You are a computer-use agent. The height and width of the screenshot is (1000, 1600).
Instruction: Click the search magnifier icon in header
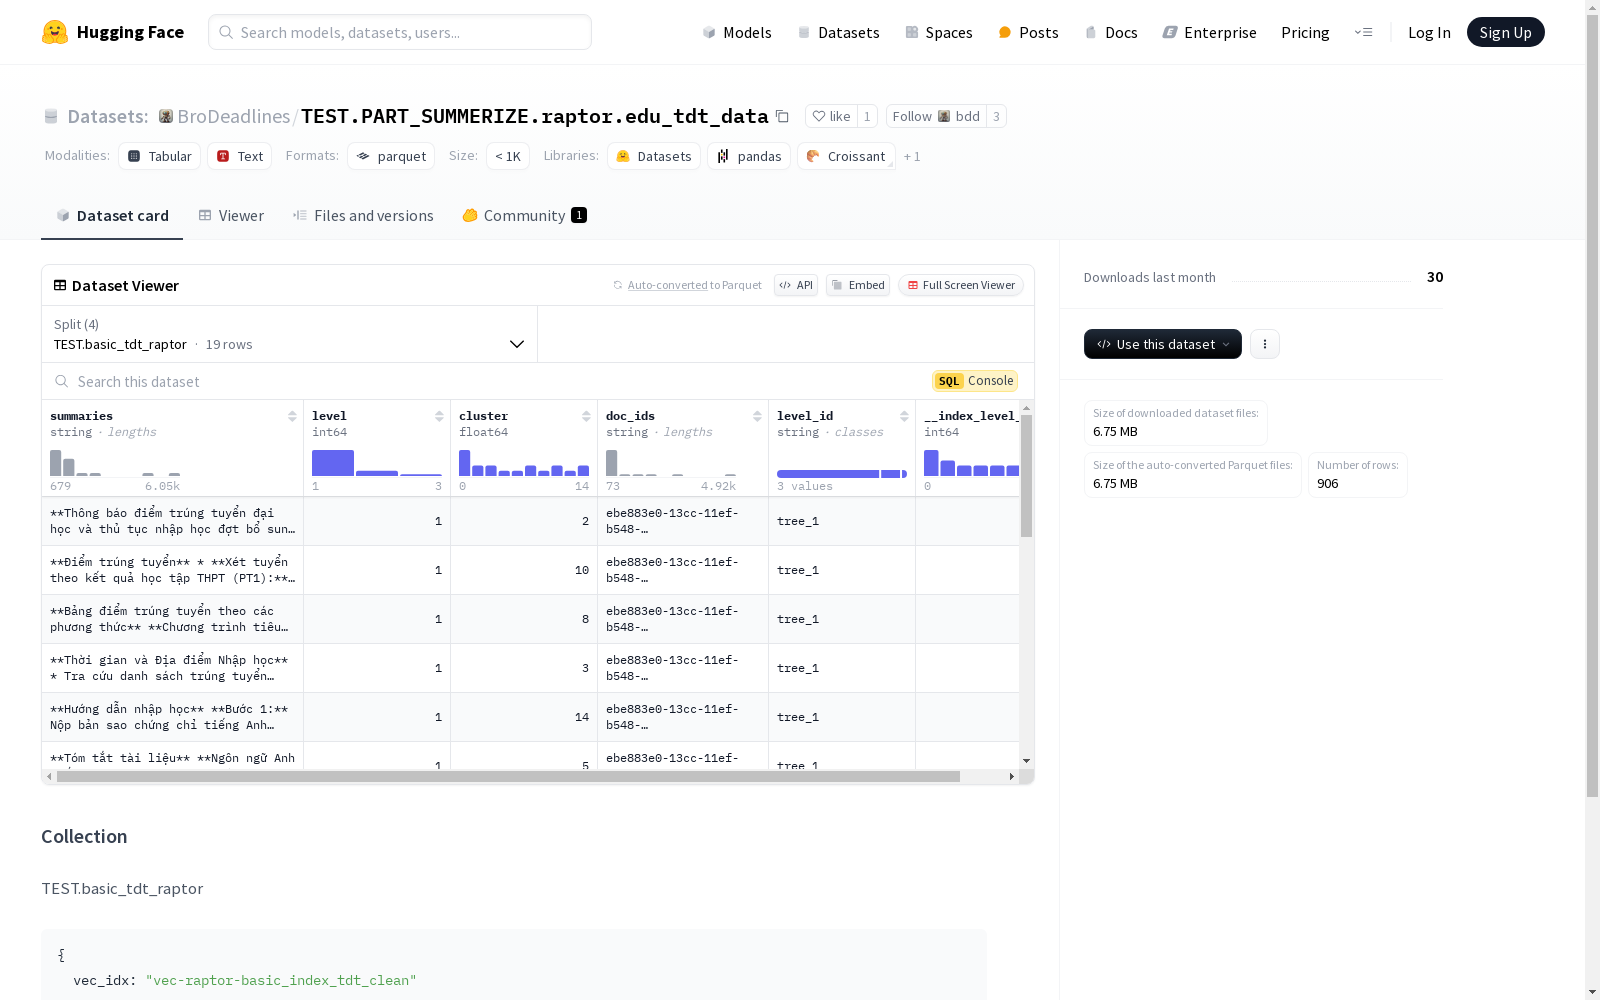point(226,32)
